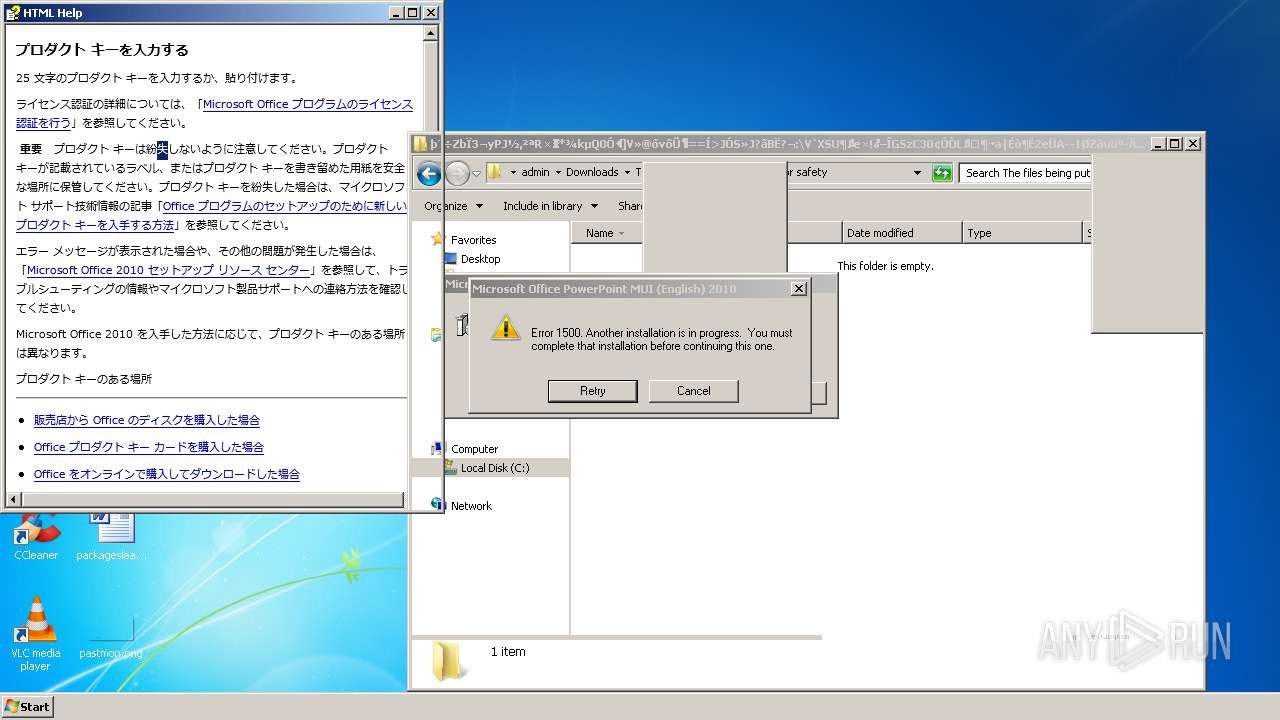Open the link about buying an Office disc at retail

pos(147,420)
